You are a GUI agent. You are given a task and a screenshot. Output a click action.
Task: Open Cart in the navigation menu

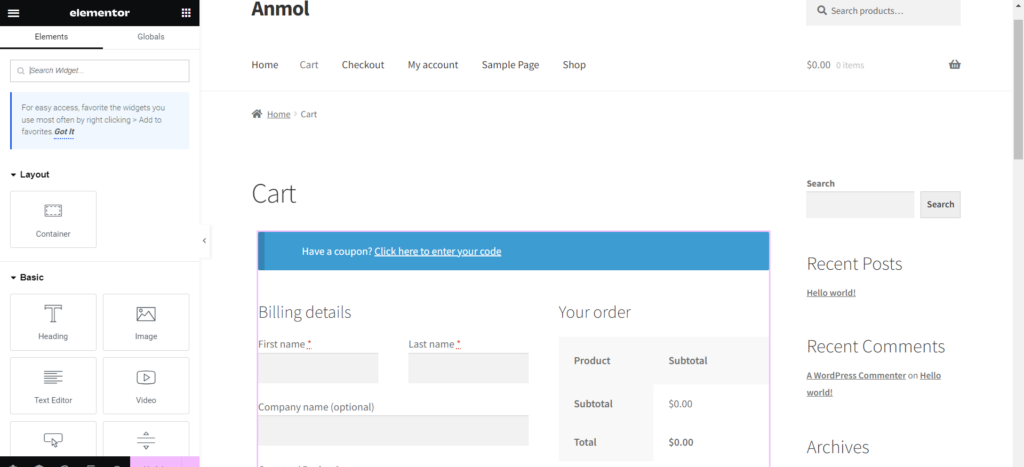309,65
